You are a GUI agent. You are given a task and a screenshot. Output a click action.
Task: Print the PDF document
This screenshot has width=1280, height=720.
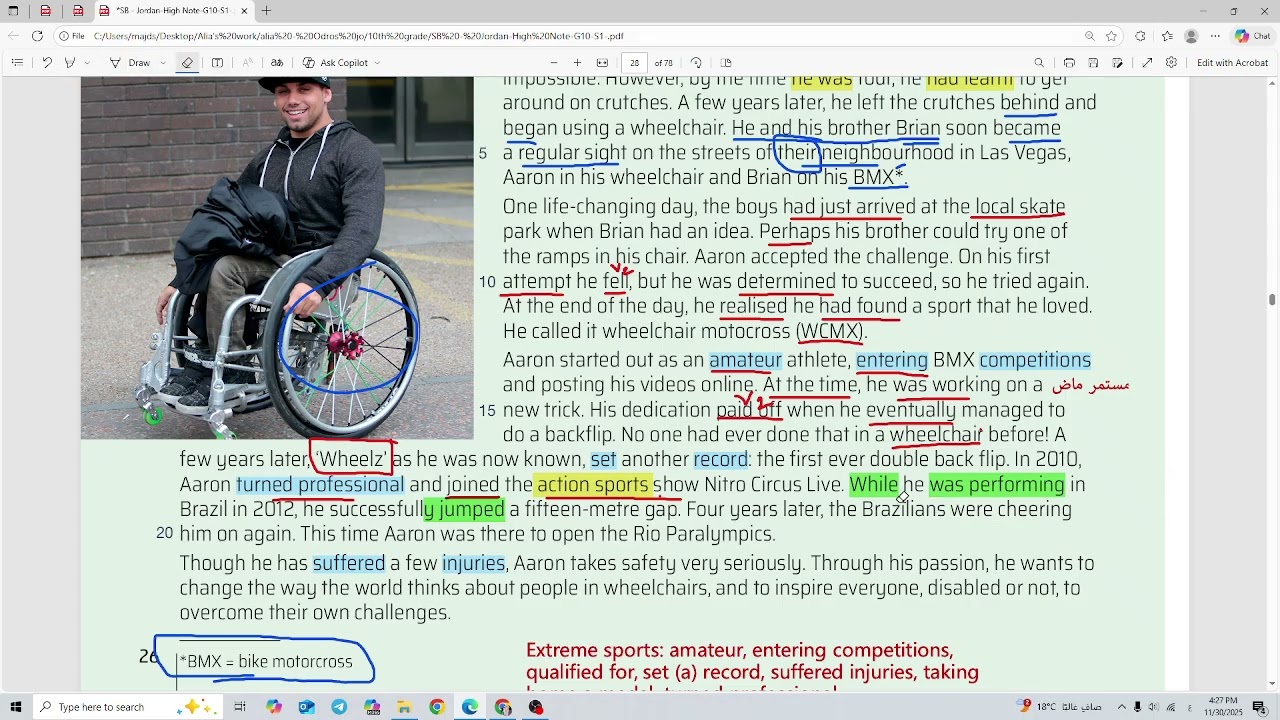coord(1069,62)
